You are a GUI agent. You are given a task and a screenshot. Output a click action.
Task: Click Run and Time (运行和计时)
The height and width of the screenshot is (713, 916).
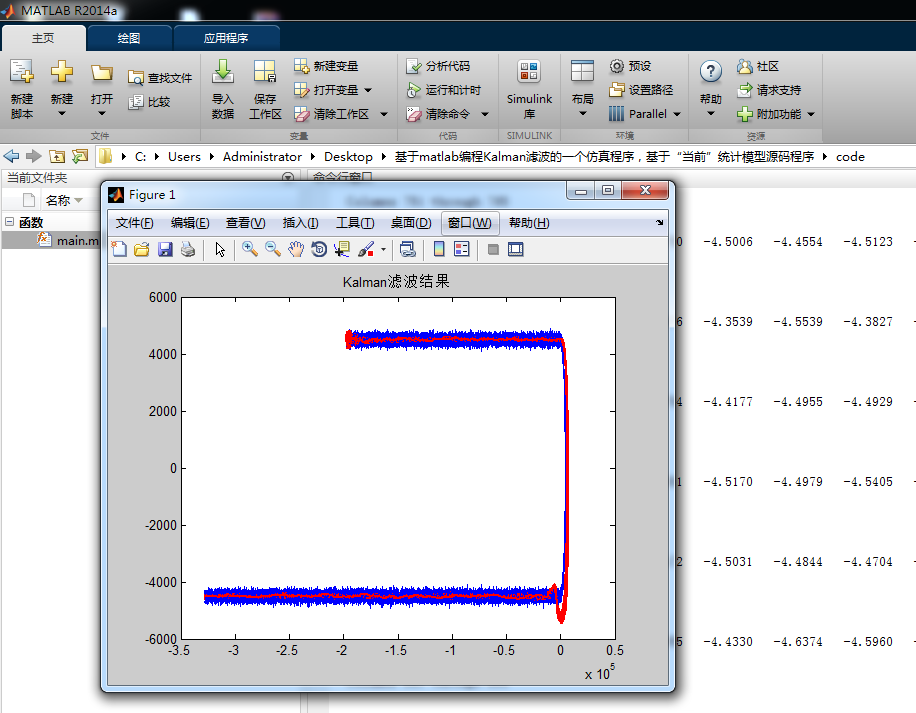click(443, 90)
